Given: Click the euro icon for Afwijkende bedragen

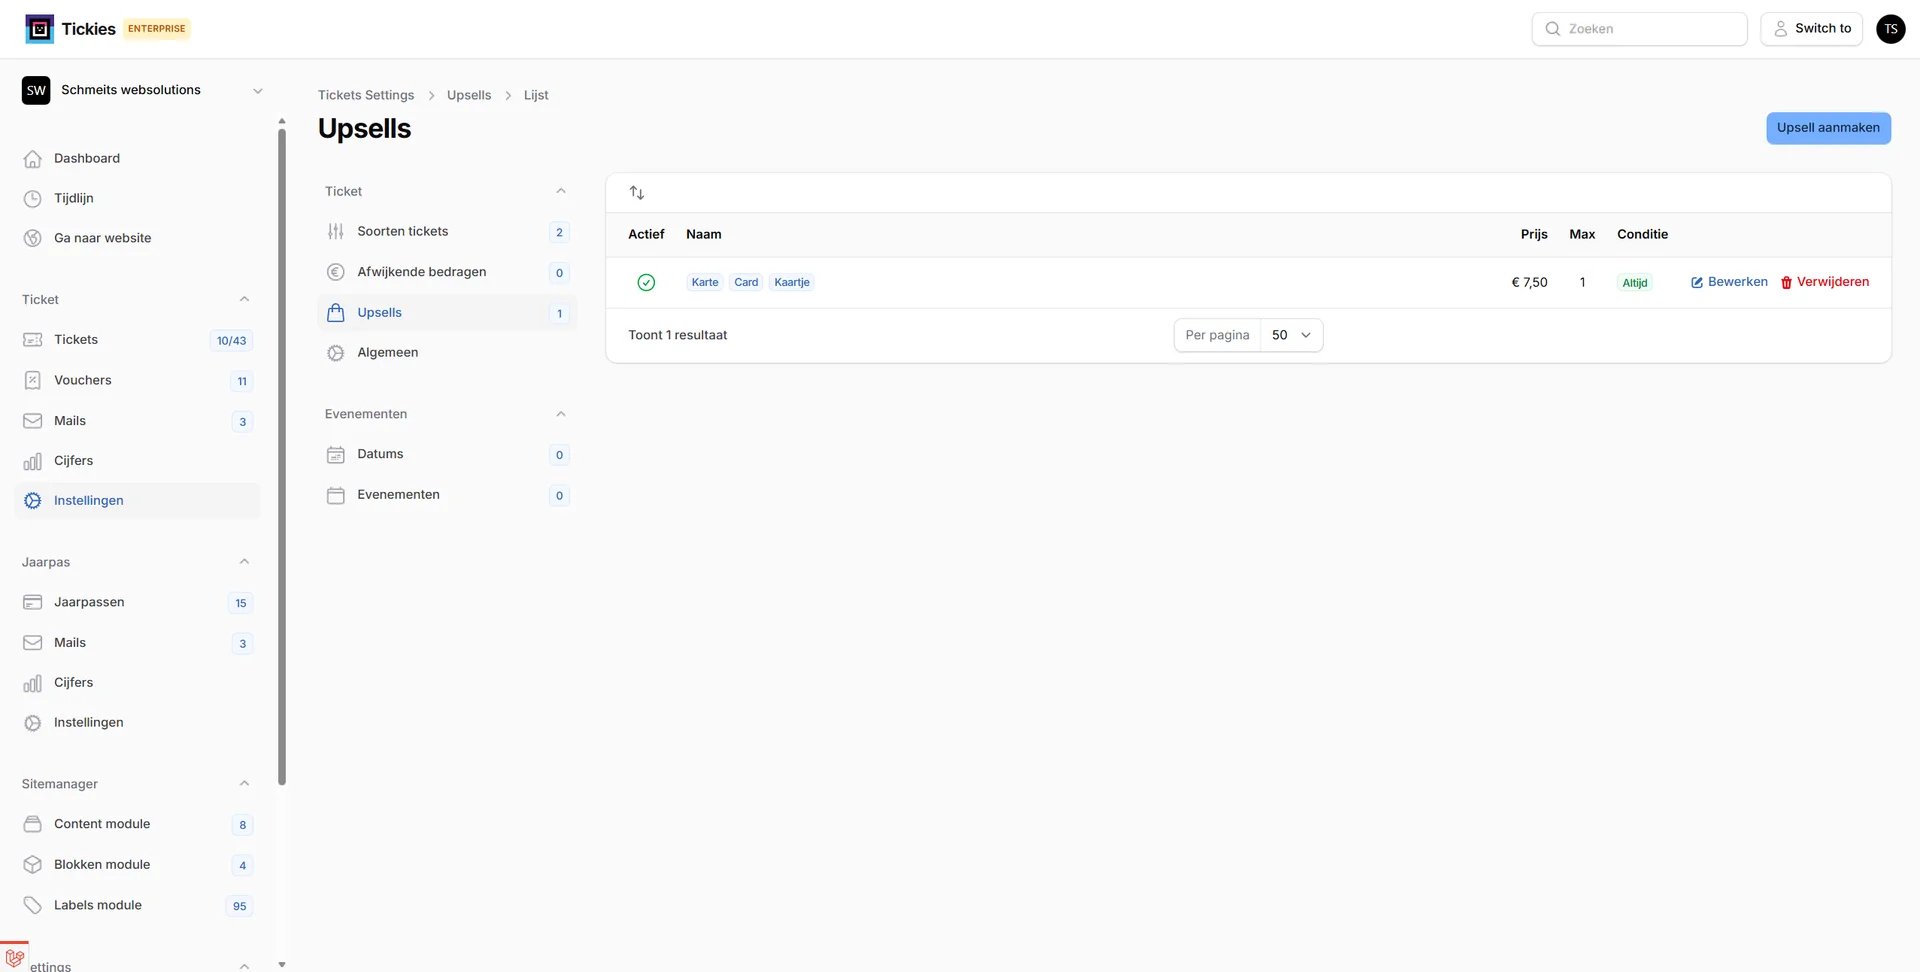Looking at the screenshot, I should coord(336,272).
